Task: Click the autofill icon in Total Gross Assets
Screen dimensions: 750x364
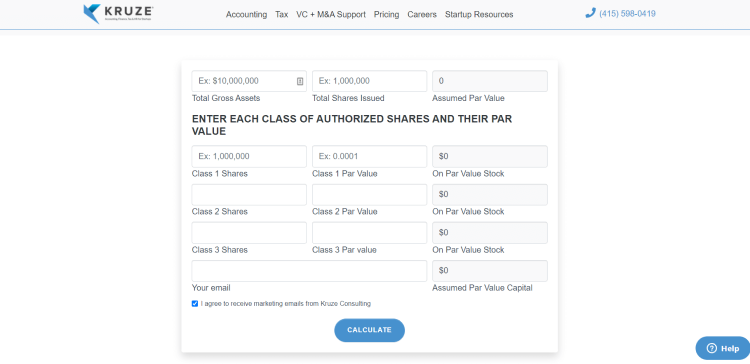Action: click(300, 81)
